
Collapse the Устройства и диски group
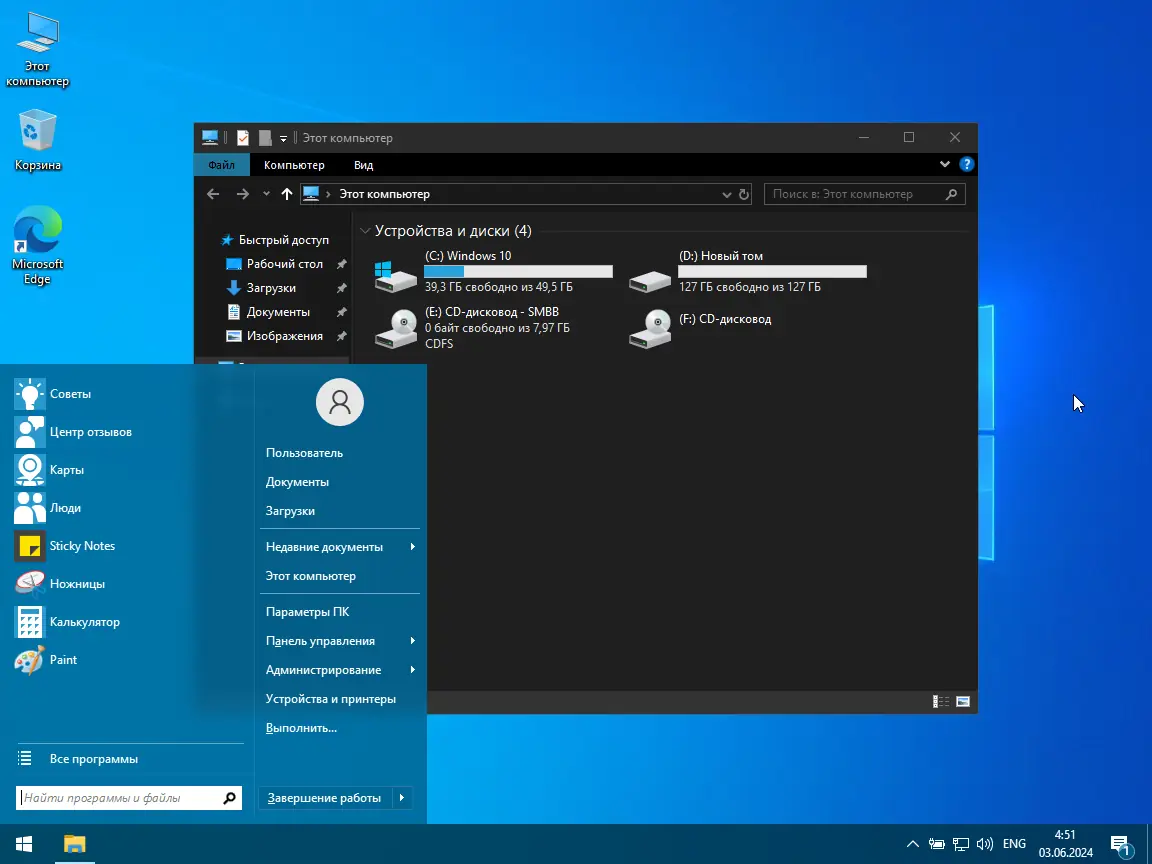365,231
